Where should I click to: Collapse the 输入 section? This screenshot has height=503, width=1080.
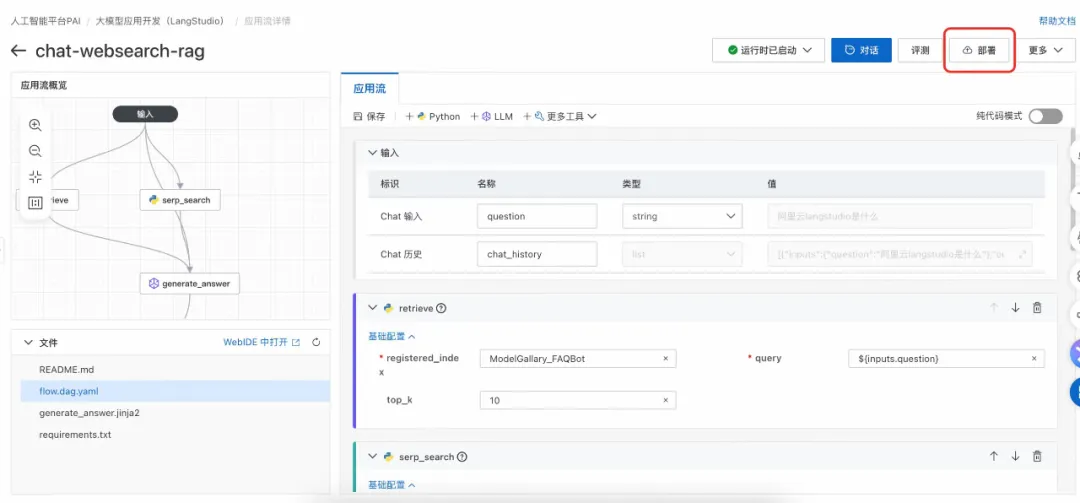tap(373, 152)
